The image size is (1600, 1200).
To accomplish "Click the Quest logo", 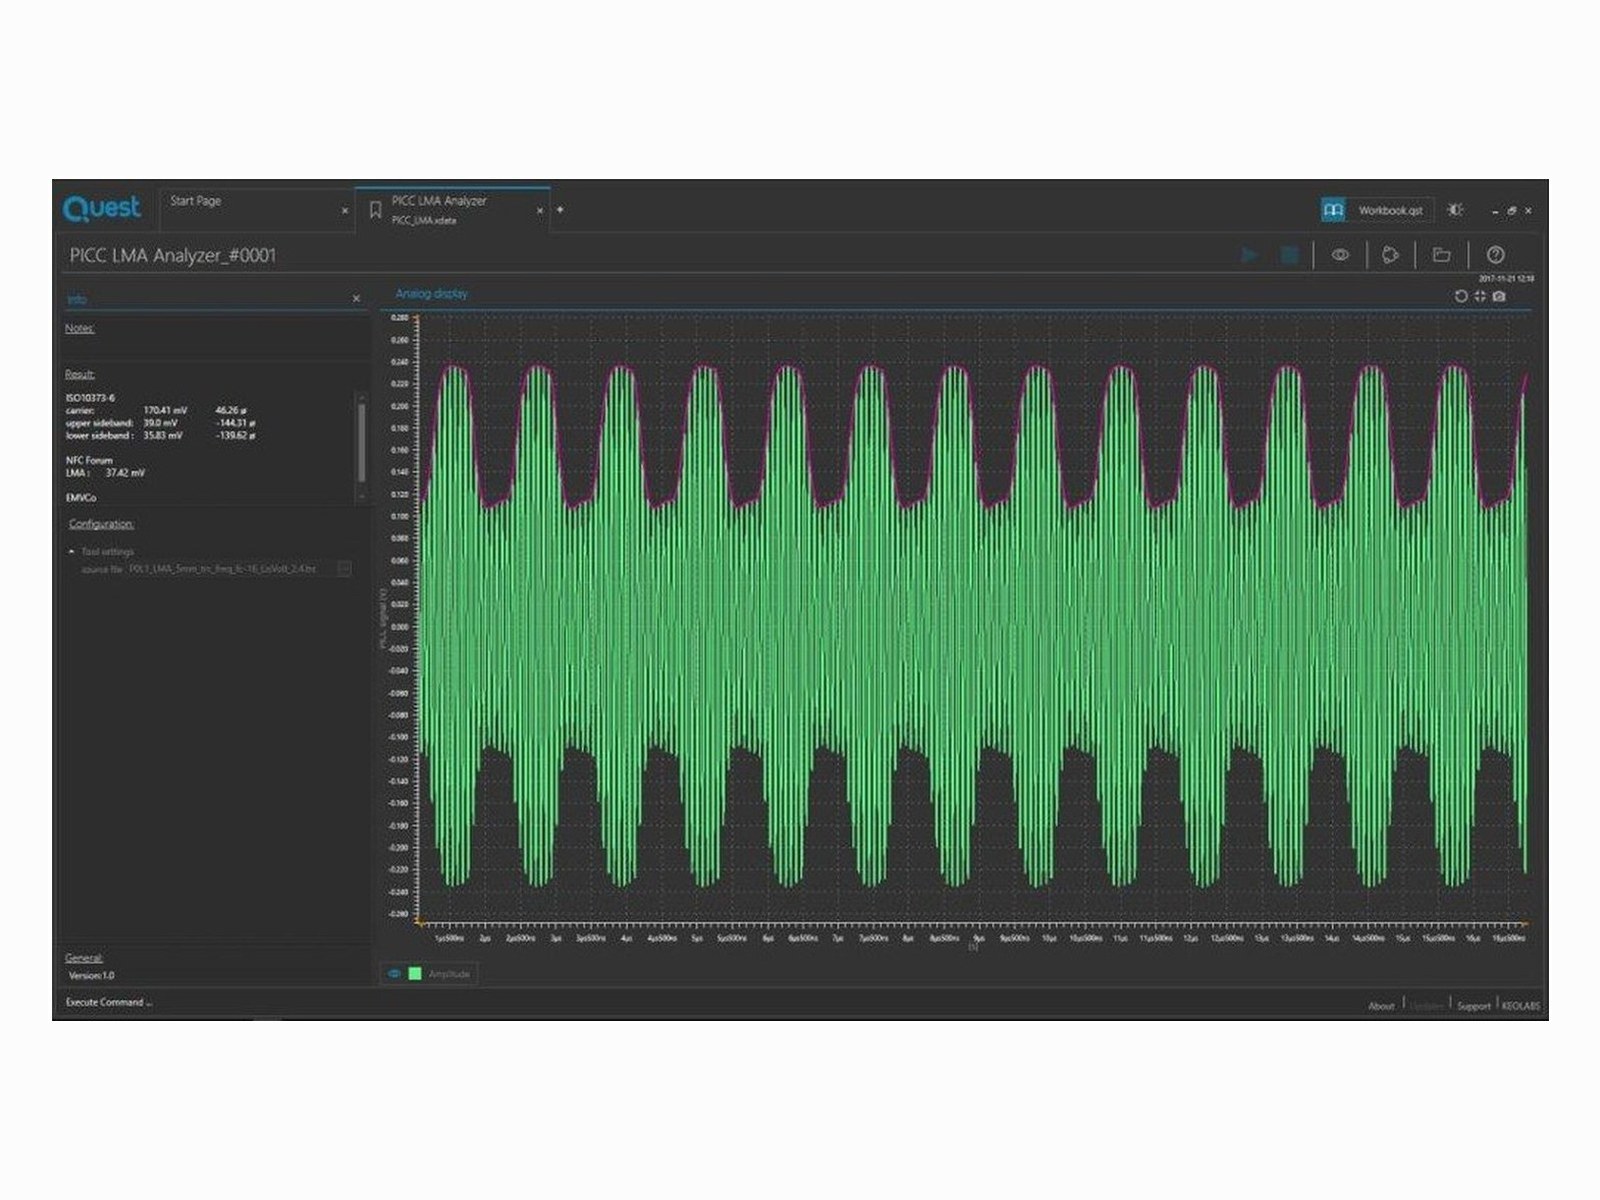I will point(102,208).
